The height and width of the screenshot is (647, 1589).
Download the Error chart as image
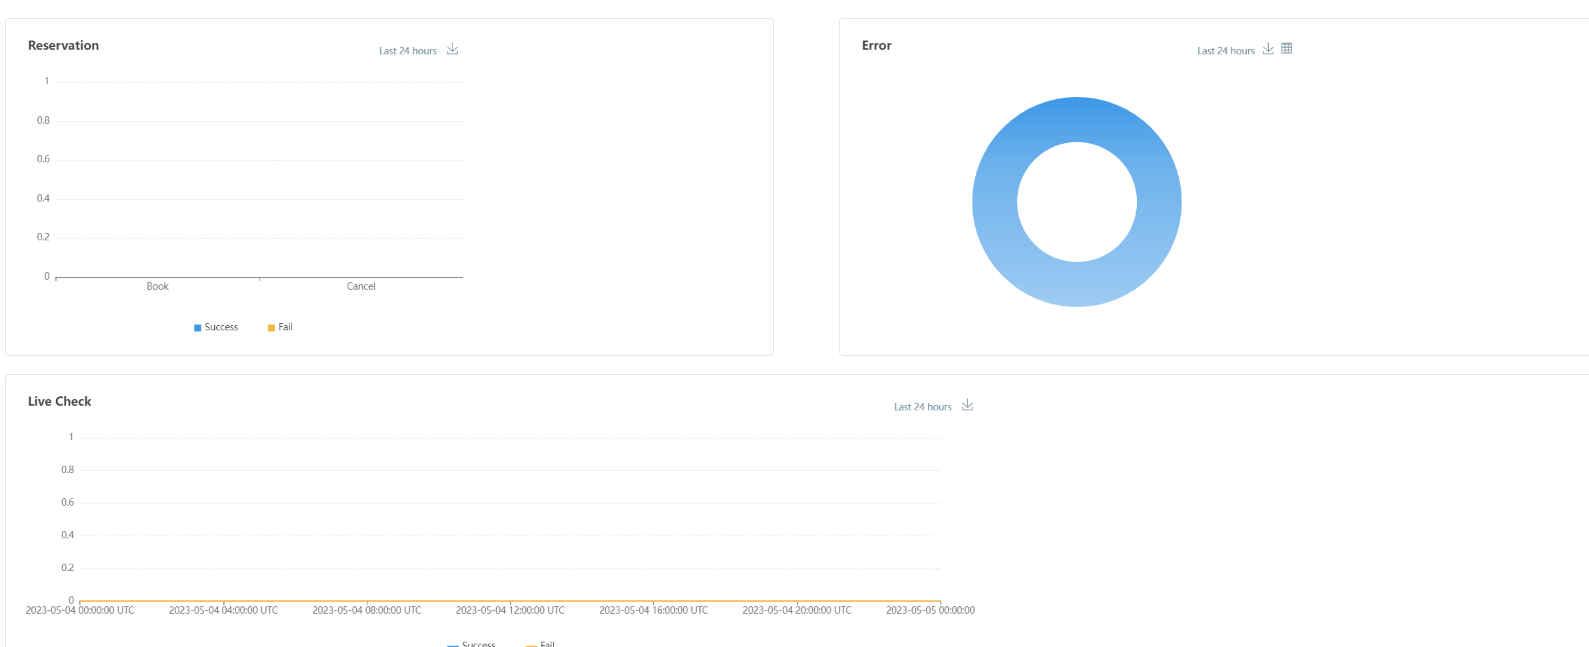tap(1268, 49)
